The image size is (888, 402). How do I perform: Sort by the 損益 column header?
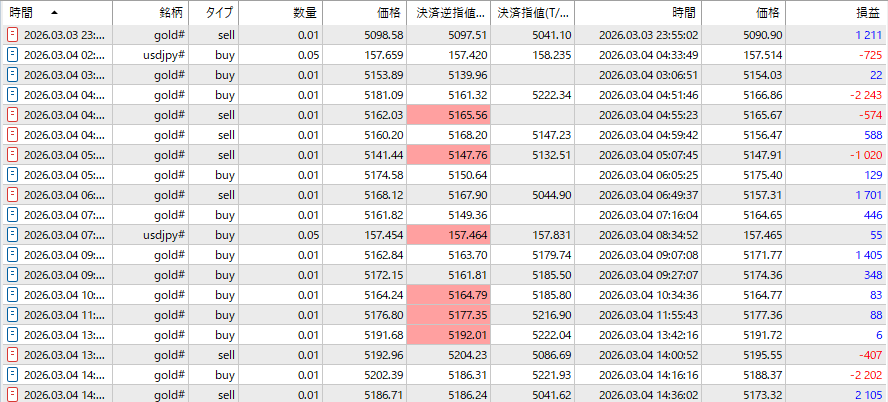pyautogui.click(x=868, y=12)
